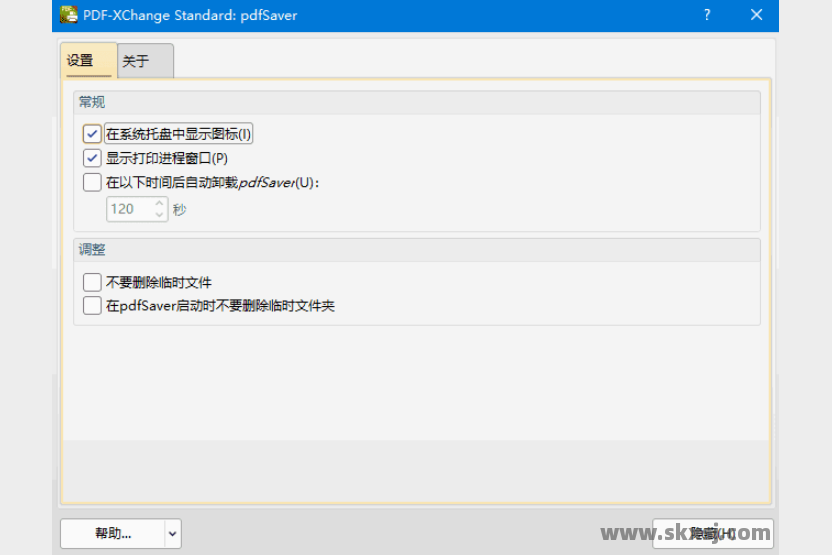Click the 秒 unit label
This screenshot has width=832, height=555.
[179, 210]
